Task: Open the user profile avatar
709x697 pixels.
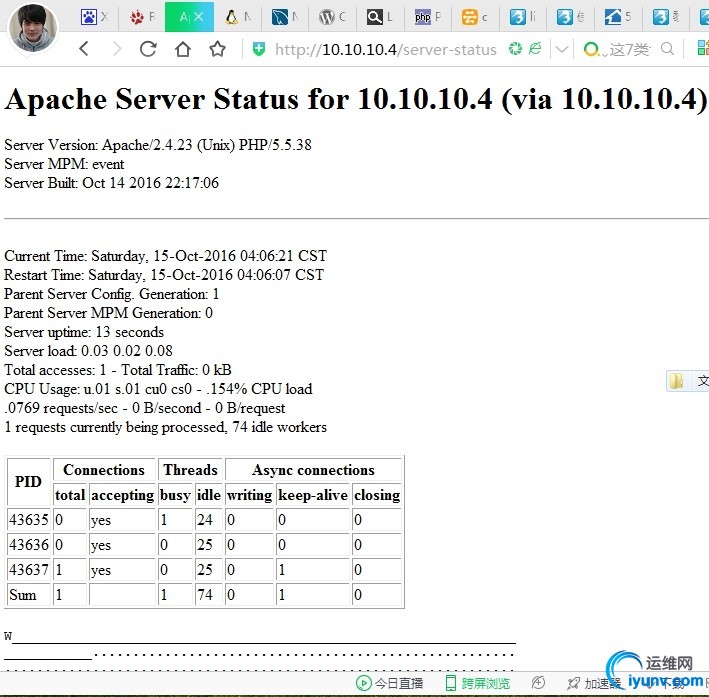Action: [33, 27]
